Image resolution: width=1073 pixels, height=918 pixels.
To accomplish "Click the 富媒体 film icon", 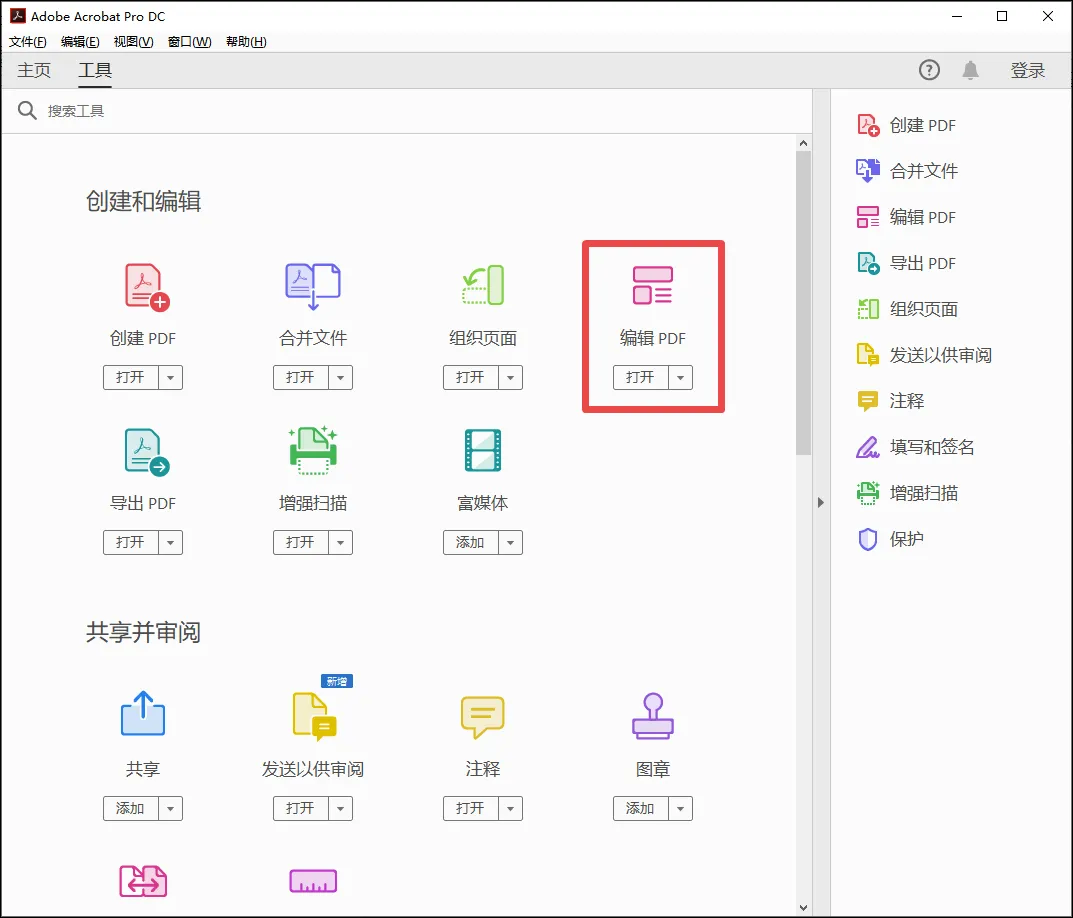I will pyautogui.click(x=483, y=450).
